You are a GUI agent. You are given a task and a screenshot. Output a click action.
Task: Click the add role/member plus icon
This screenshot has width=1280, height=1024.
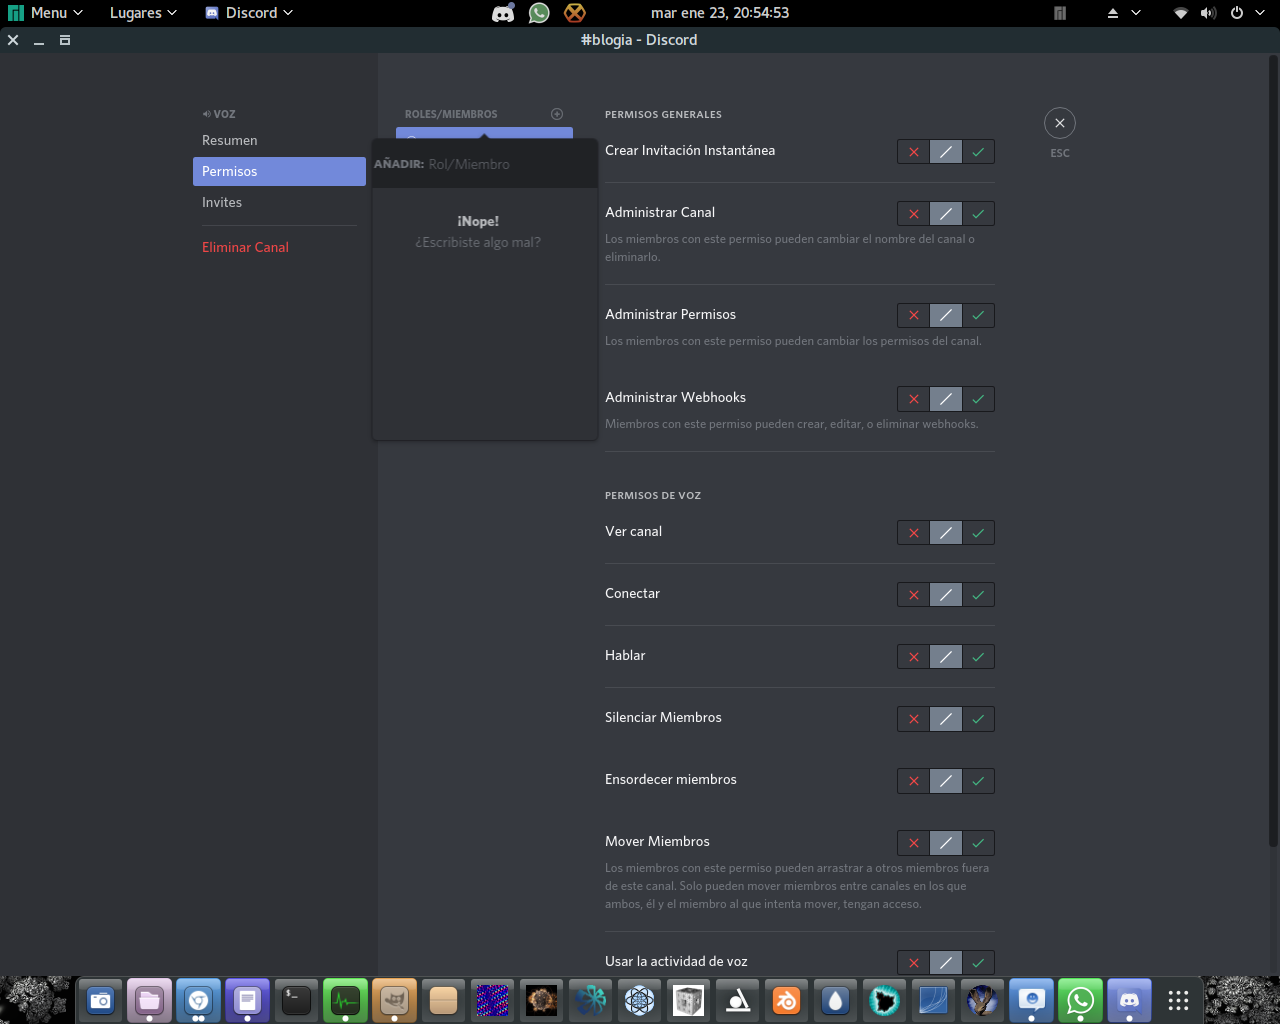(x=557, y=114)
